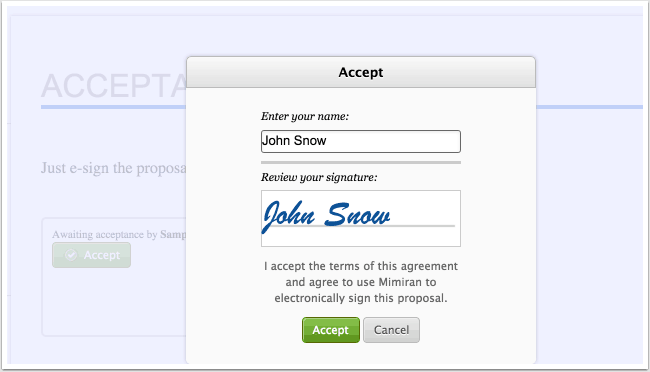
Task: Click the green Accept button in dialog
Action: (x=331, y=330)
